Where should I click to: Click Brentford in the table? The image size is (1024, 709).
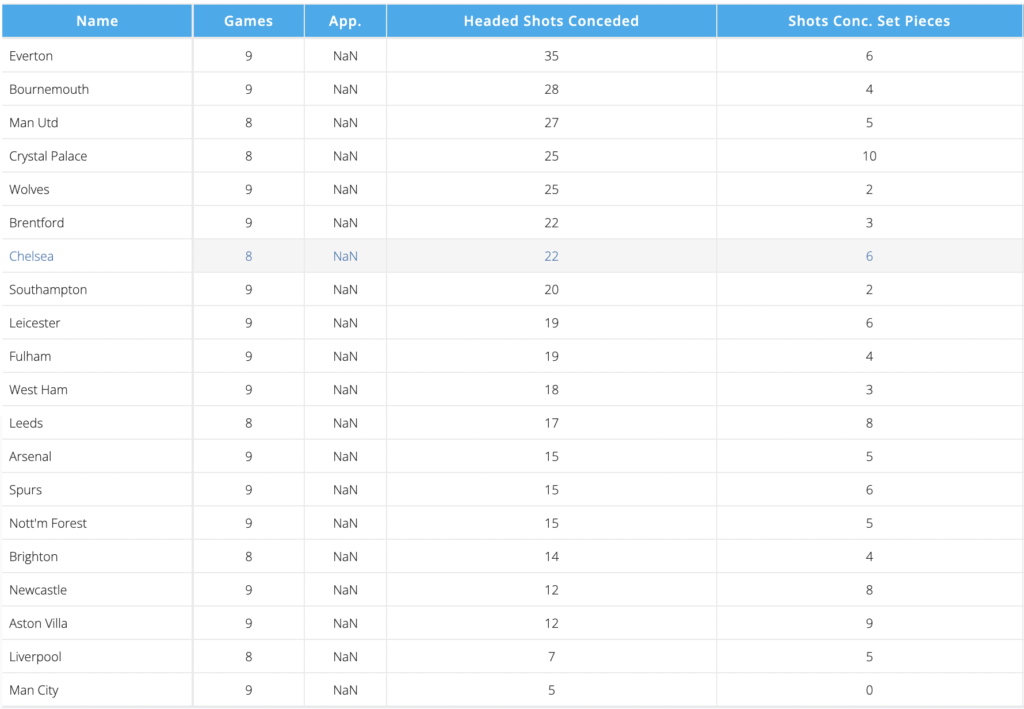[37, 223]
